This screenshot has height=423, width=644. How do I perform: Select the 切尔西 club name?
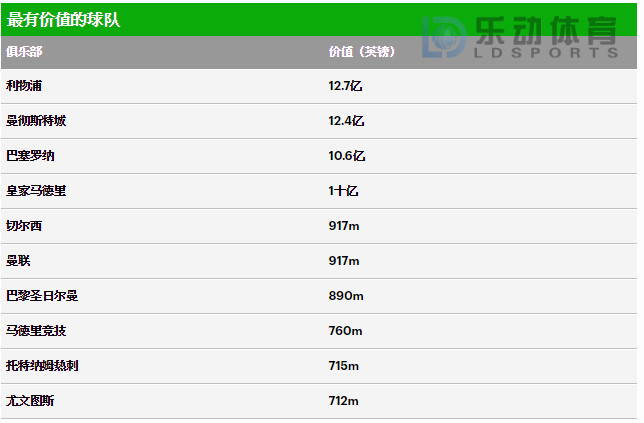[24, 225]
